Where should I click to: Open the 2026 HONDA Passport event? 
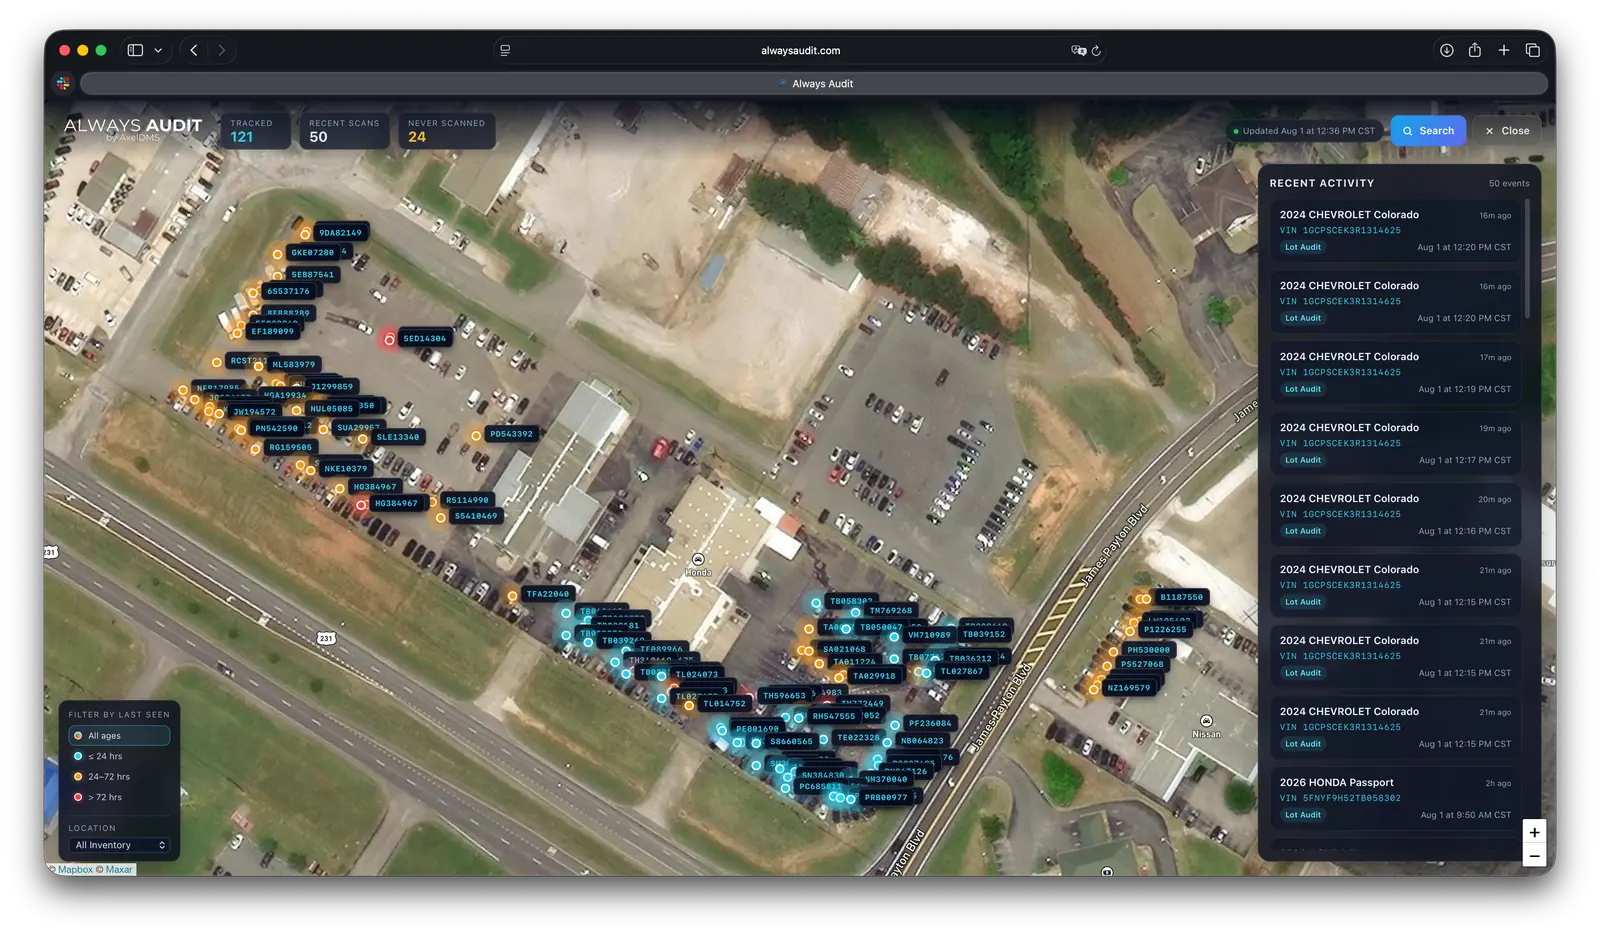1395,798
